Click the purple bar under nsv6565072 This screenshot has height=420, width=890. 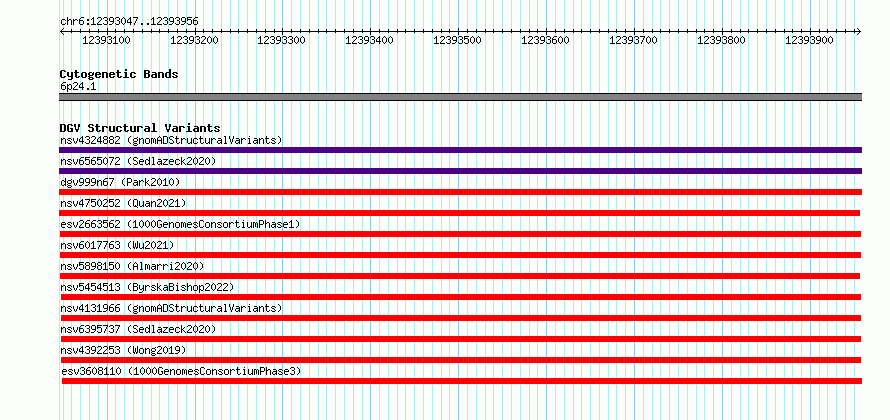[x=460, y=171]
